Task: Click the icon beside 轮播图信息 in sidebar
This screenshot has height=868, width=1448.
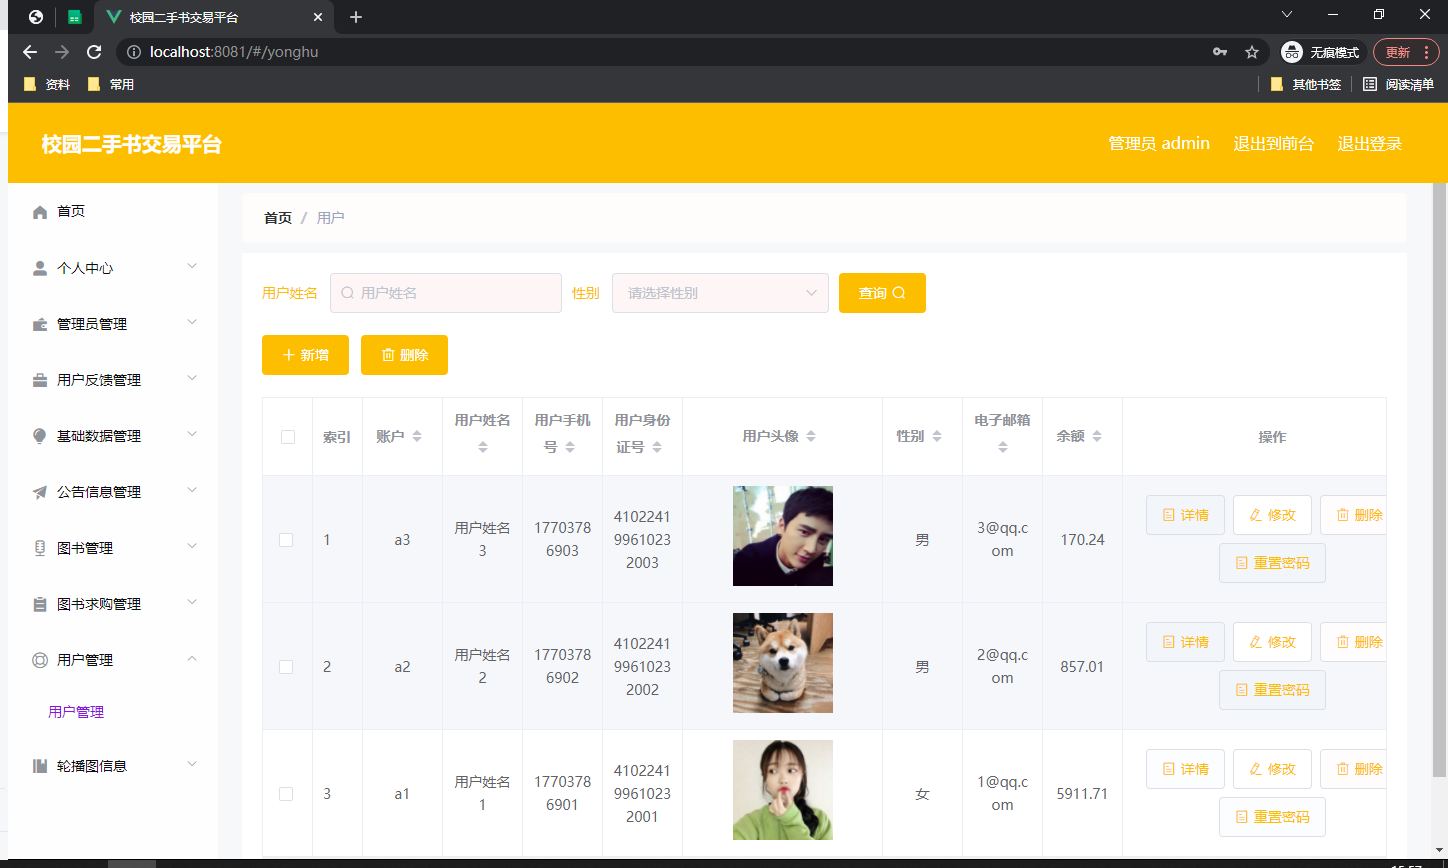Action: 40,766
